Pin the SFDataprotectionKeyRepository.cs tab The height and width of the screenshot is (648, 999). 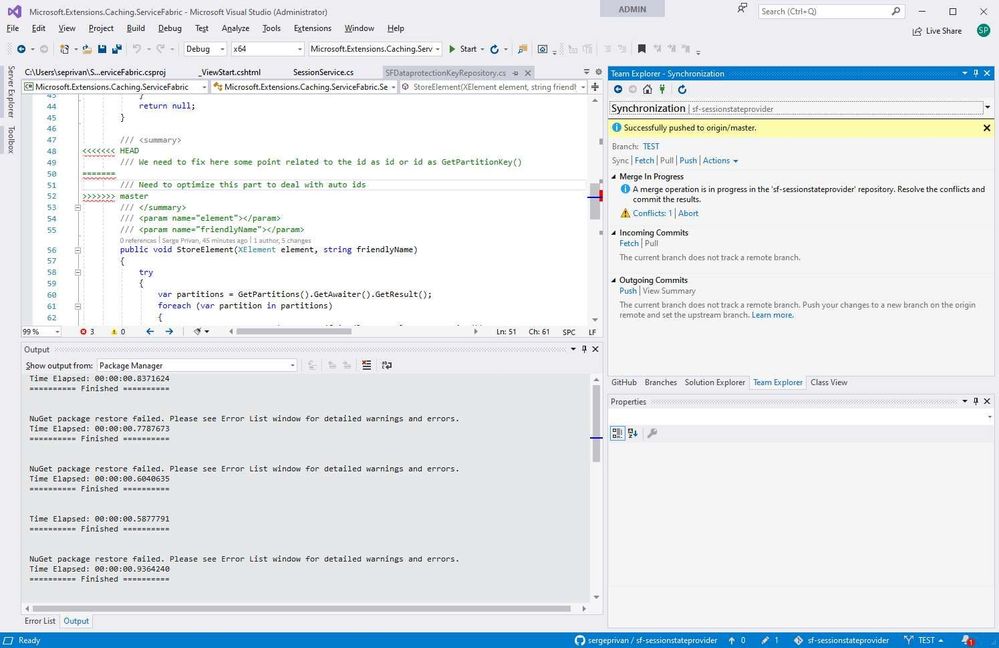click(x=515, y=73)
